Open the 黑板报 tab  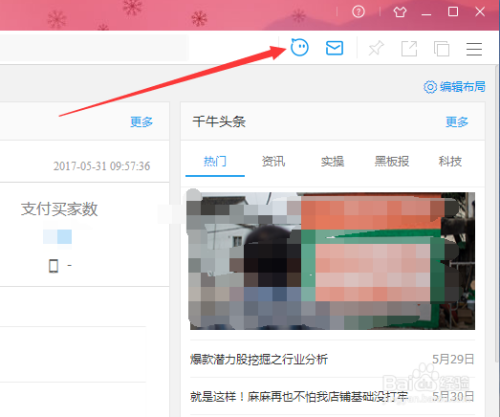coord(392,162)
